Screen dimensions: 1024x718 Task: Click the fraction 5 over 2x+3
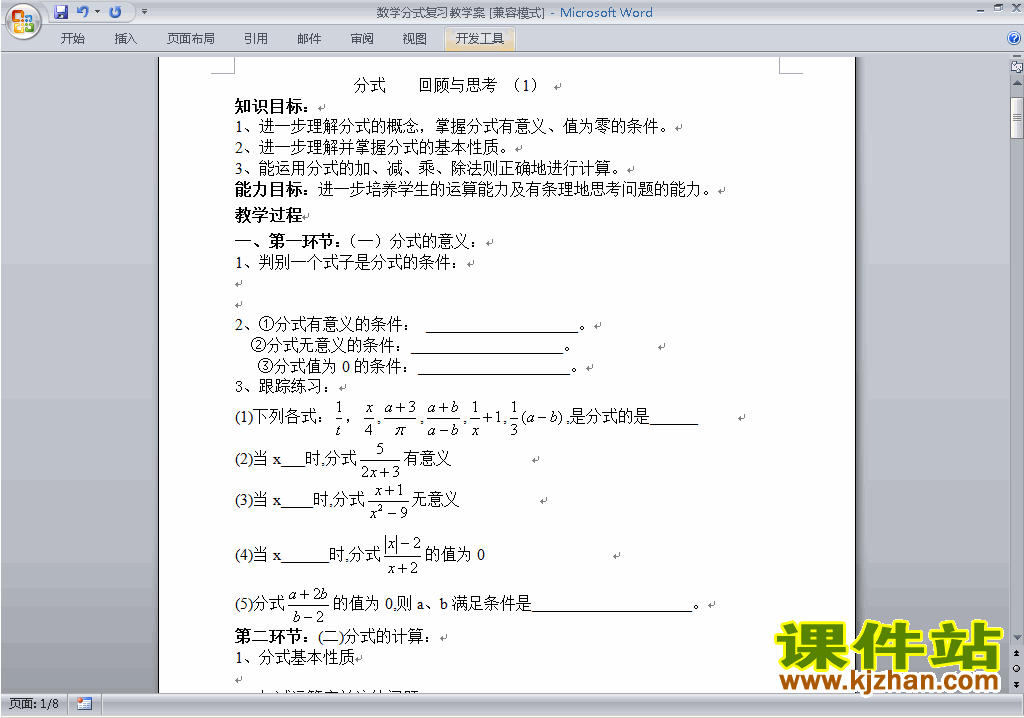click(x=380, y=460)
